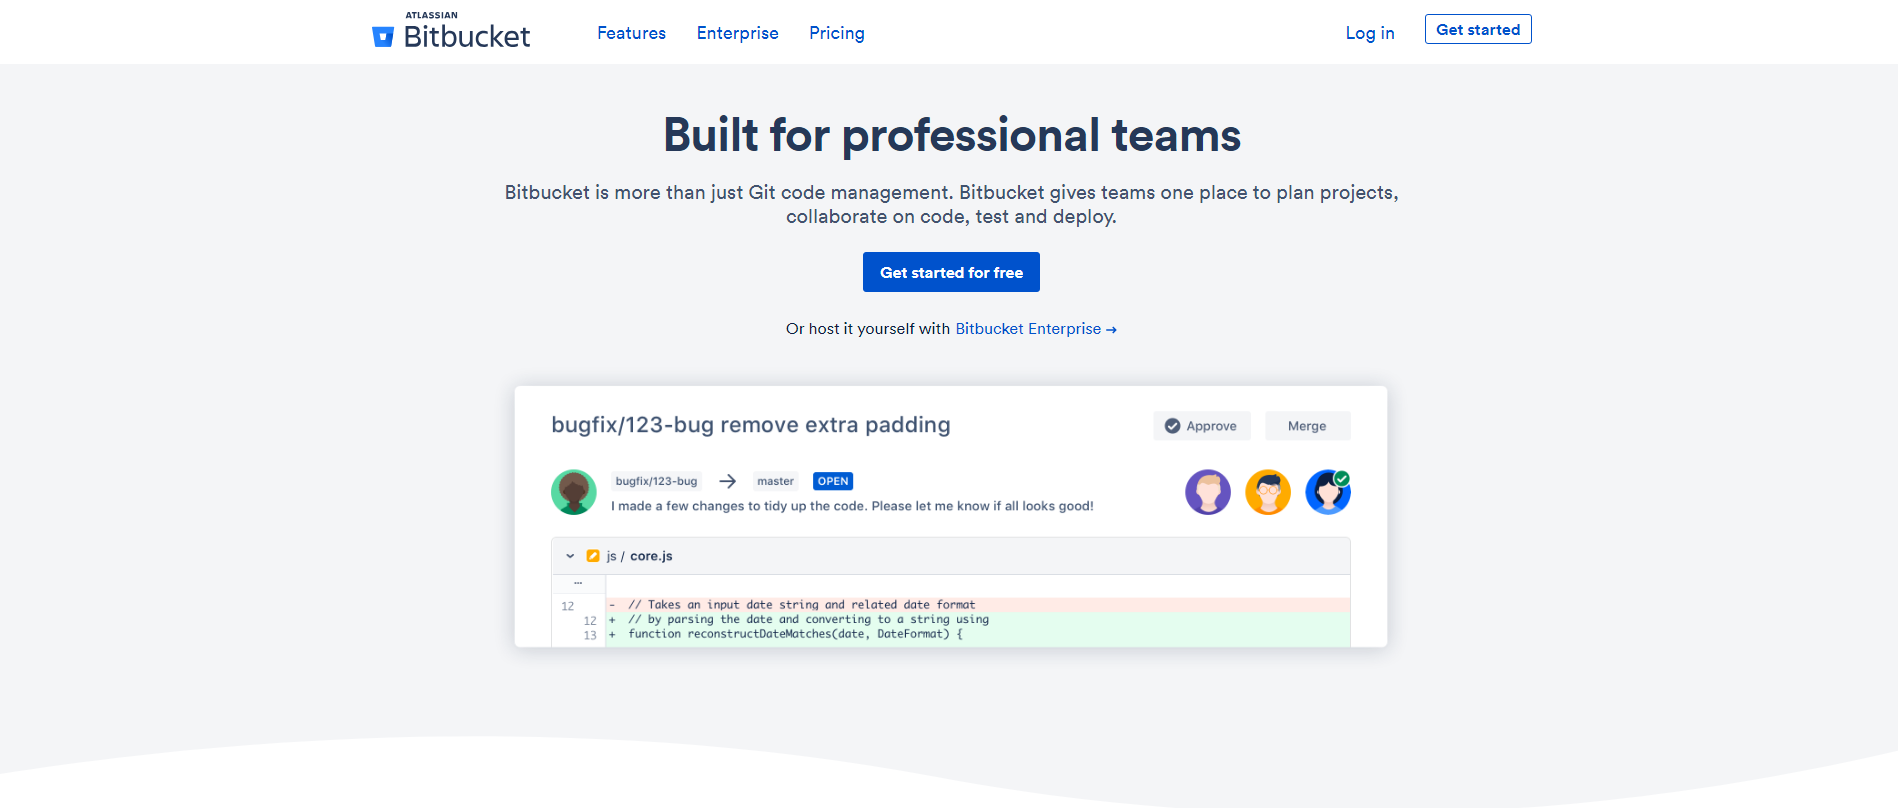Expand hidden lines with the ellipsis
The image size is (1898, 808).
578,582
